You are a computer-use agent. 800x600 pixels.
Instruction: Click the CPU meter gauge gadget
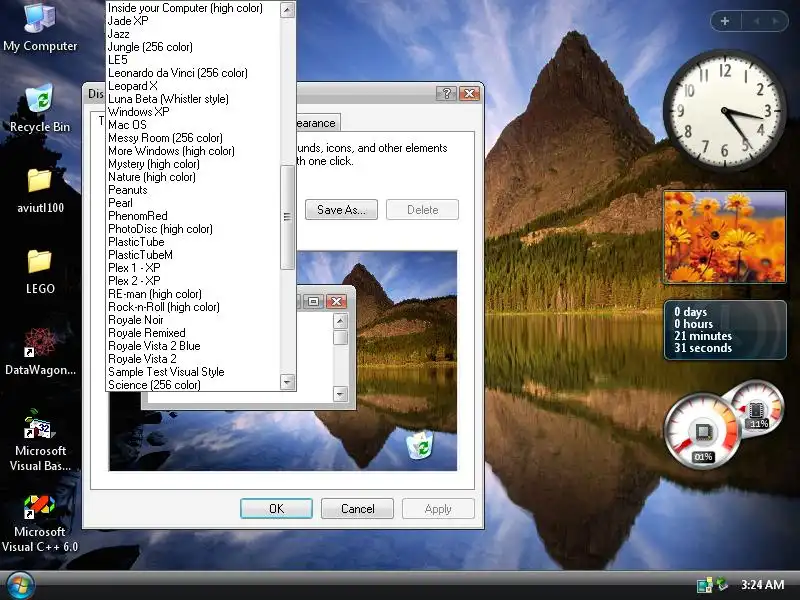tap(703, 431)
